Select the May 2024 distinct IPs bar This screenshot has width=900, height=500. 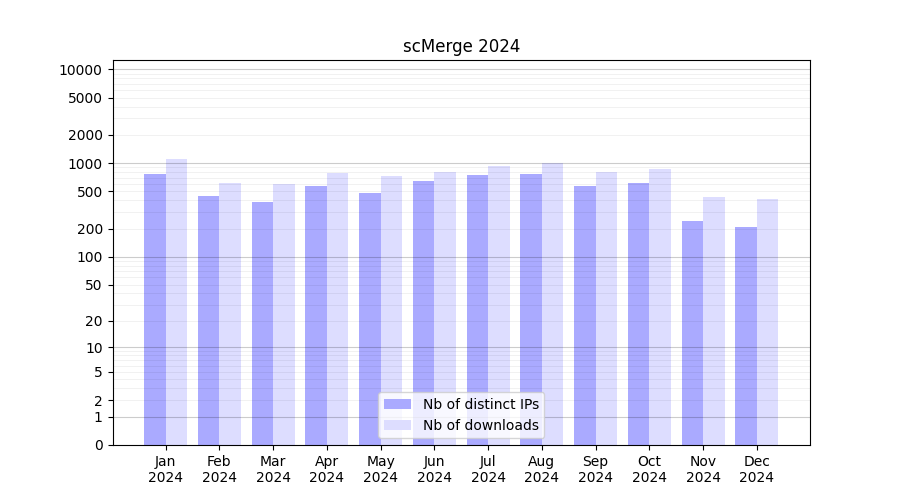[x=370, y=319]
